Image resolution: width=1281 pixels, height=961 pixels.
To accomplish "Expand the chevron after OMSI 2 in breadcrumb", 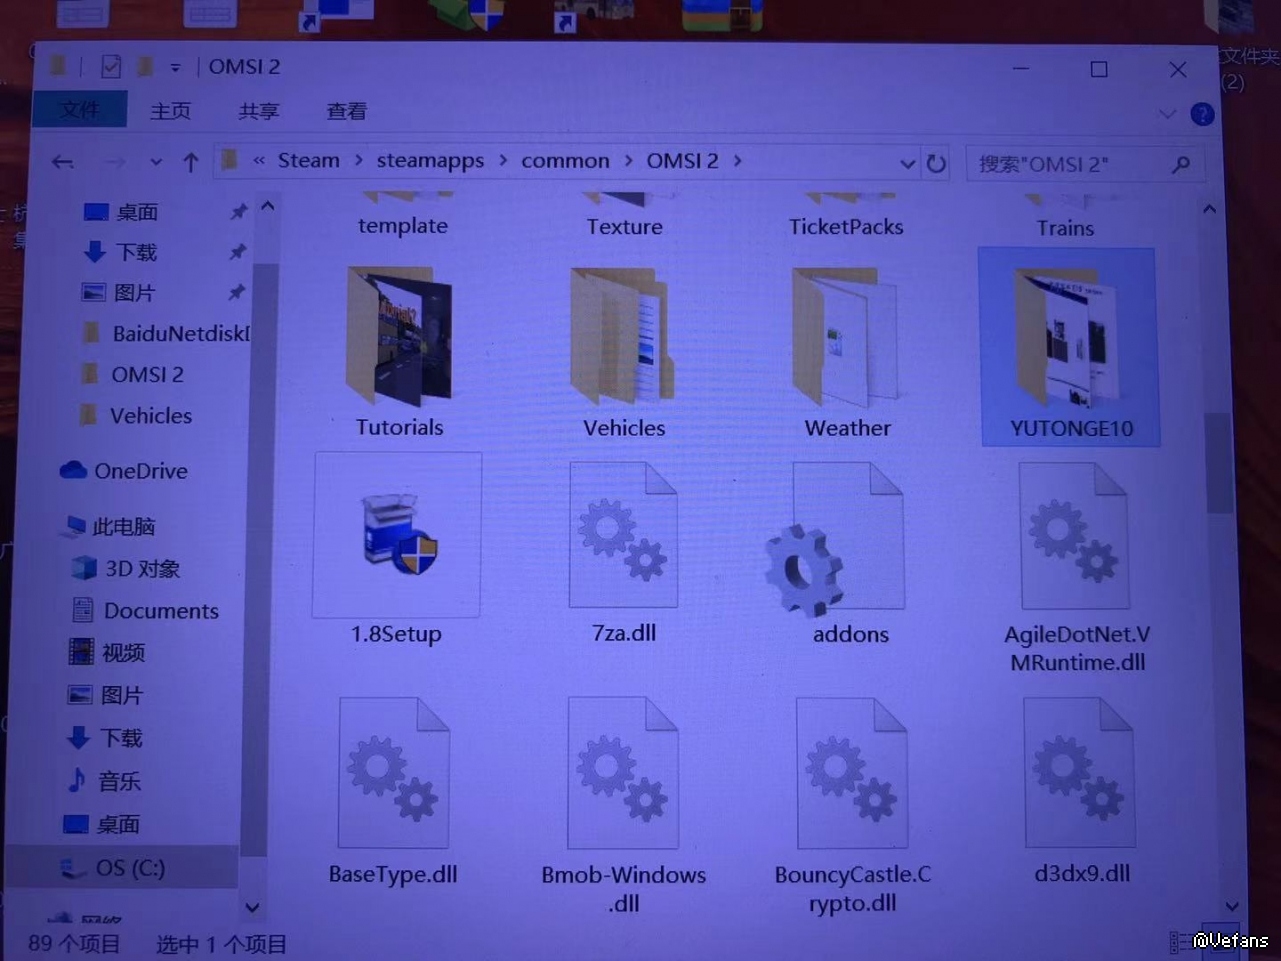I will [x=738, y=161].
